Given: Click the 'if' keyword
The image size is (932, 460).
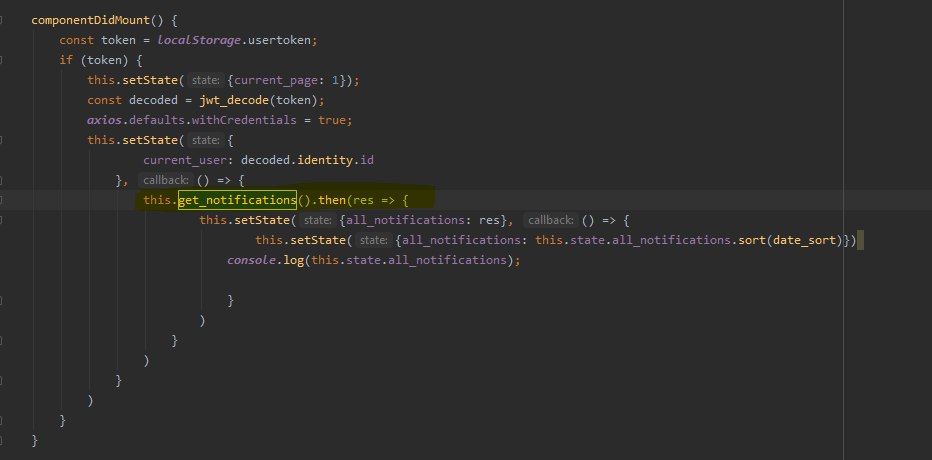Looking at the screenshot, I should pos(66,60).
